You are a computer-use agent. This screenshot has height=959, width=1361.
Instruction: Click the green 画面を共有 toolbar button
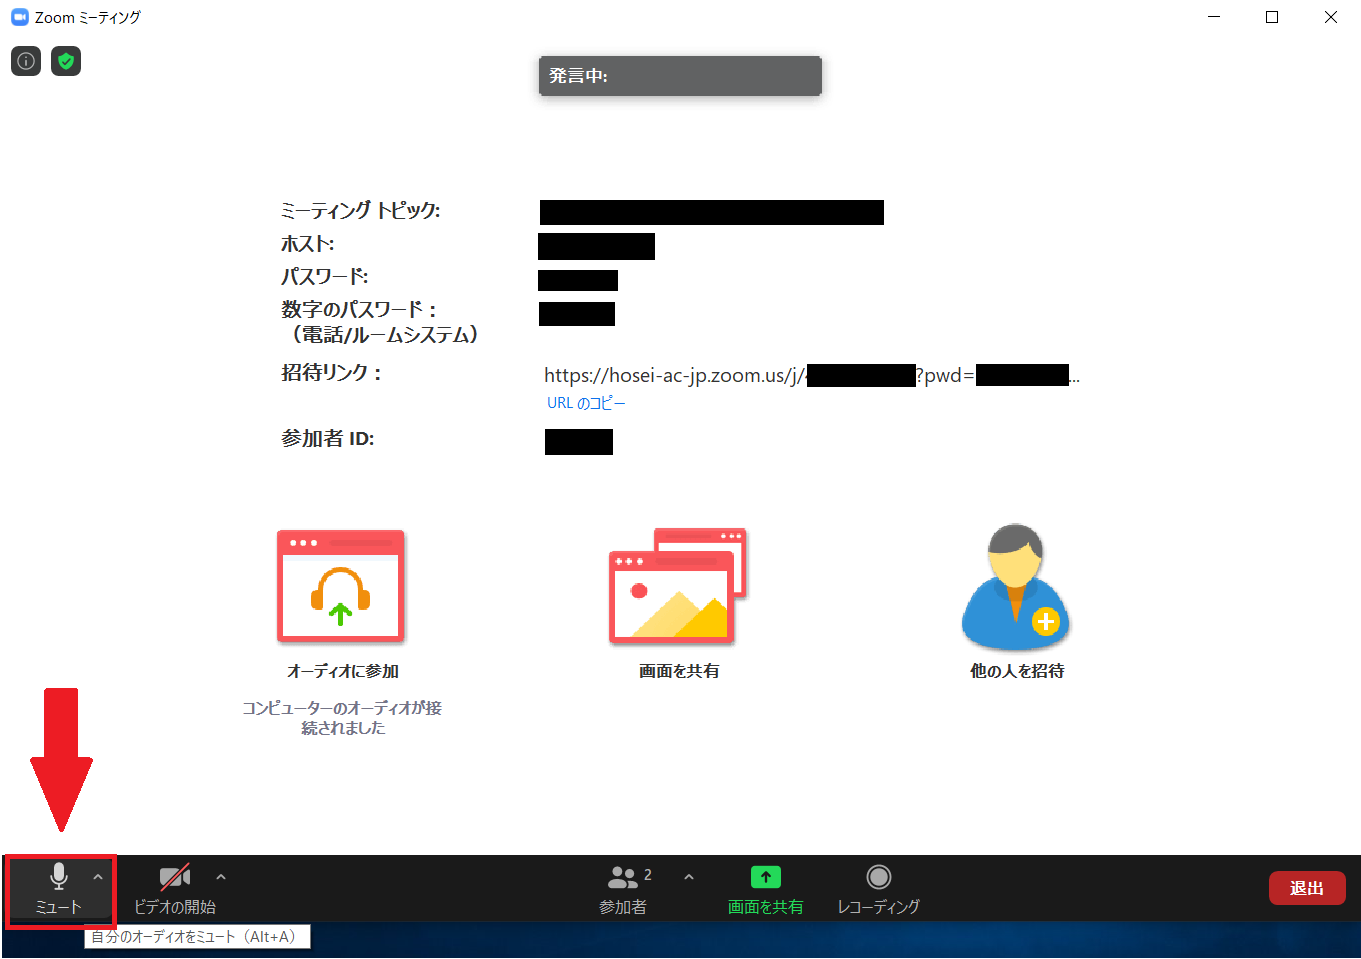pyautogui.click(x=765, y=889)
